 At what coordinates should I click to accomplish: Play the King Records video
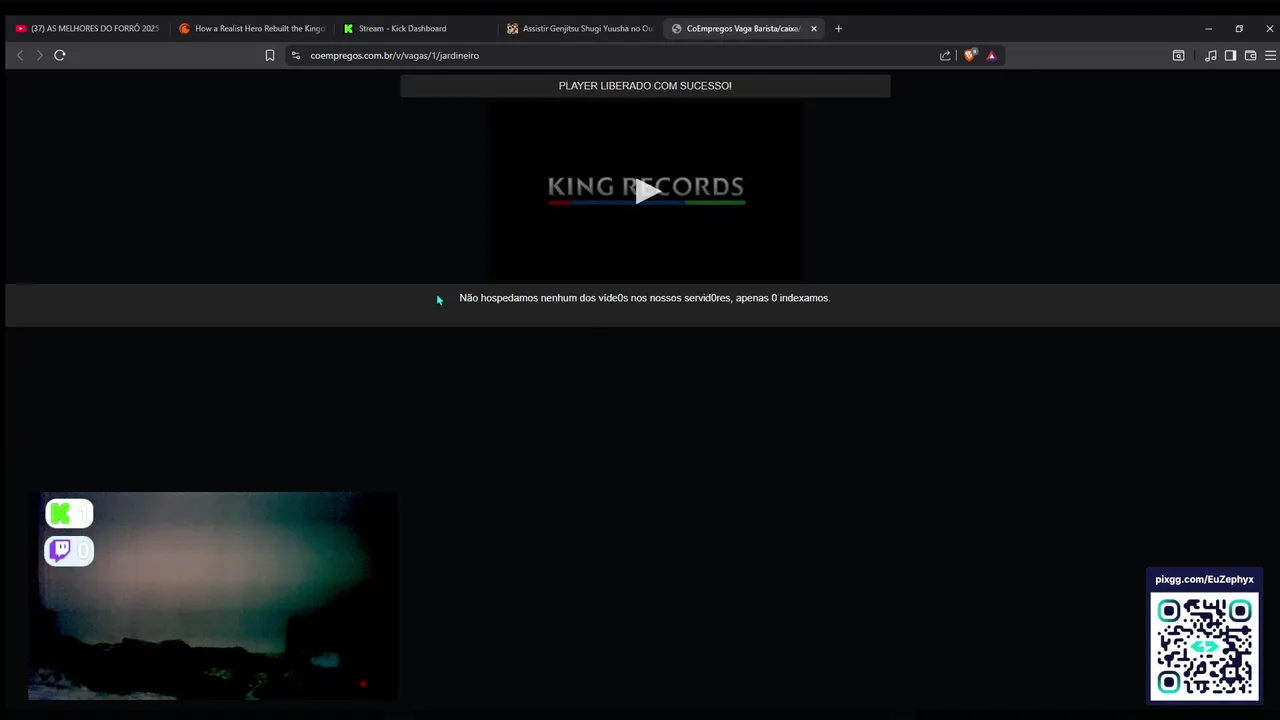pyautogui.click(x=646, y=191)
